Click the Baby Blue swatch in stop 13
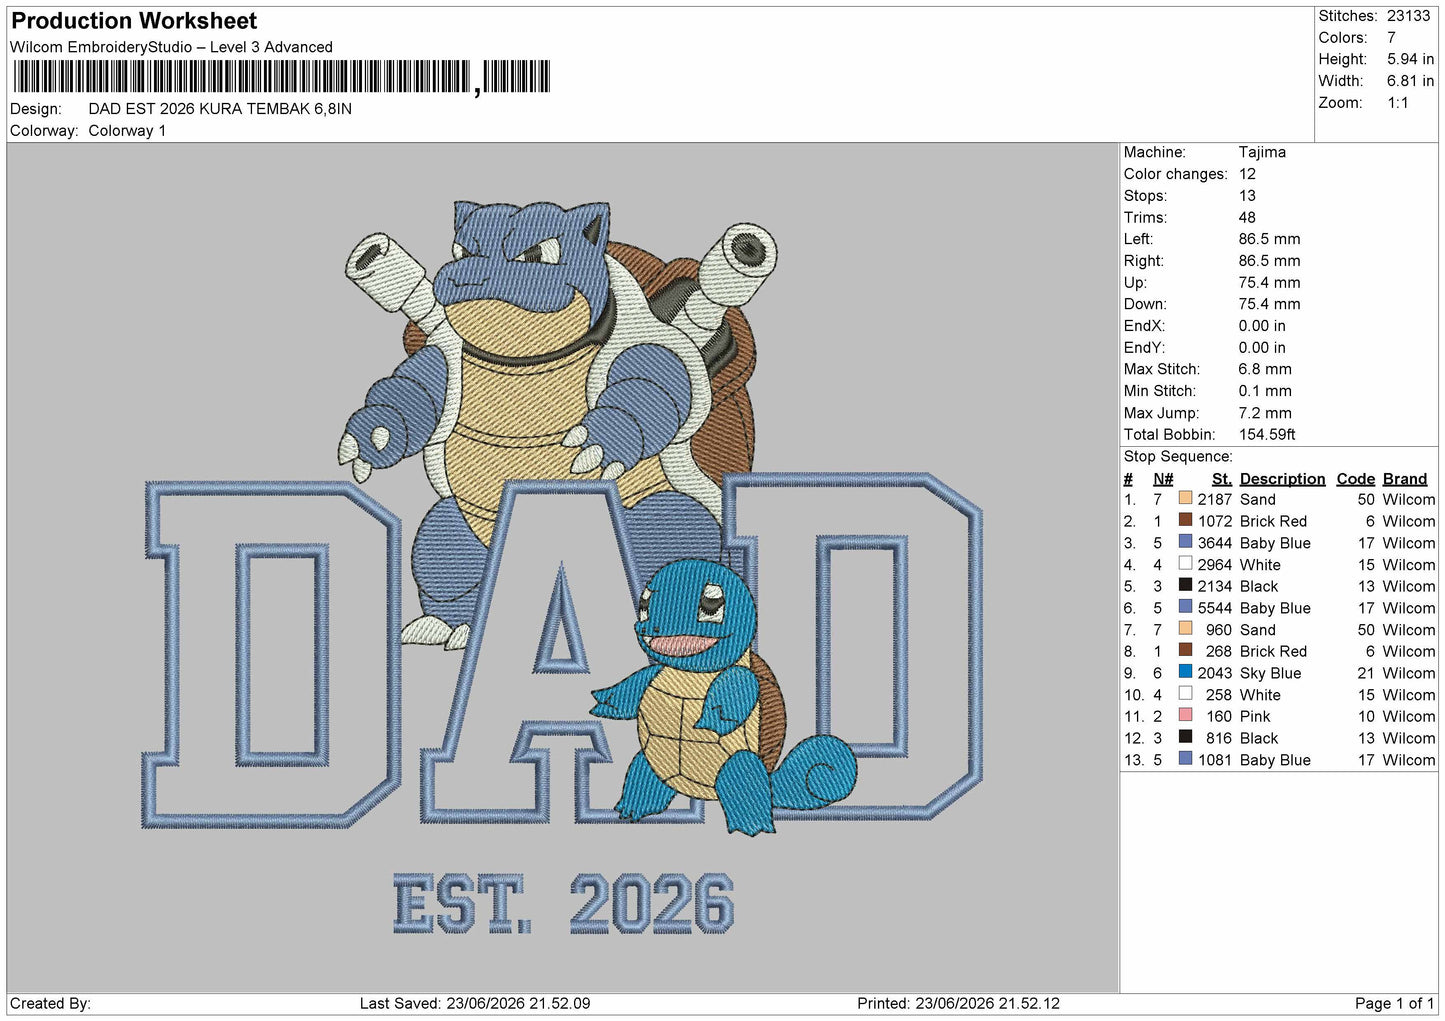Viewport: 1445px width, 1021px height. (1185, 759)
